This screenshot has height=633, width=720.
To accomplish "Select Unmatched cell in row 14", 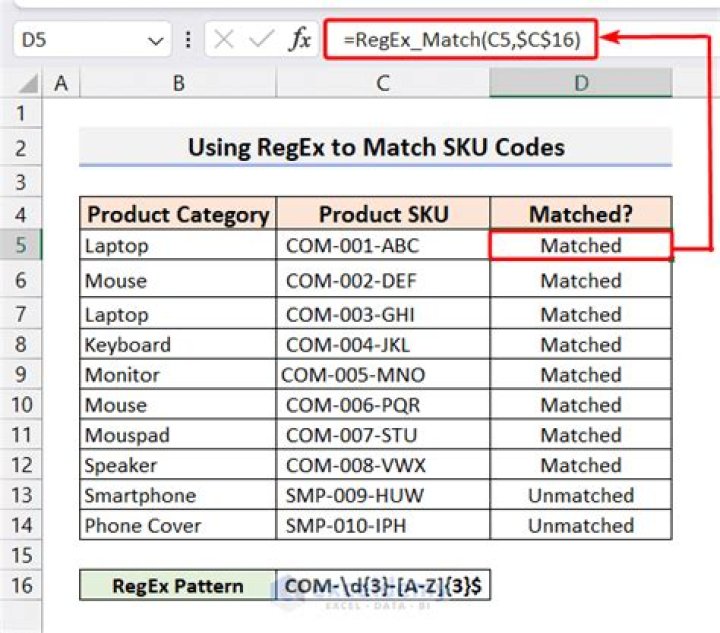I will point(581,525).
